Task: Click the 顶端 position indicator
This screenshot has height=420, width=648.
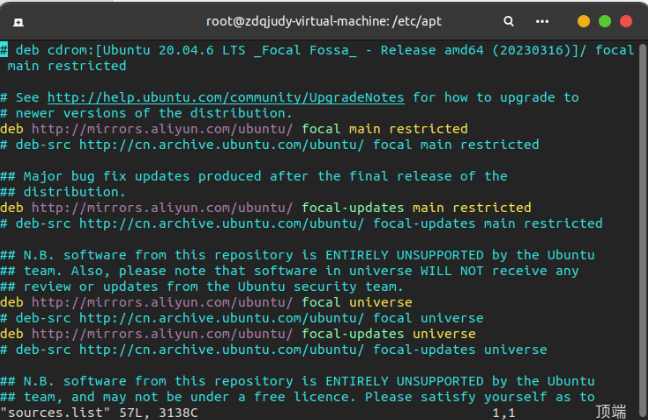Action: coord(611,412)
